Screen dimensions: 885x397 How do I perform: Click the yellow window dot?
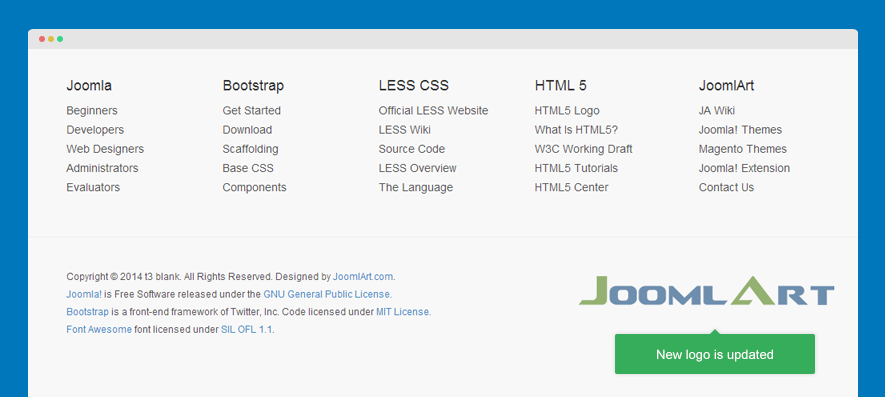click(51, 39)
